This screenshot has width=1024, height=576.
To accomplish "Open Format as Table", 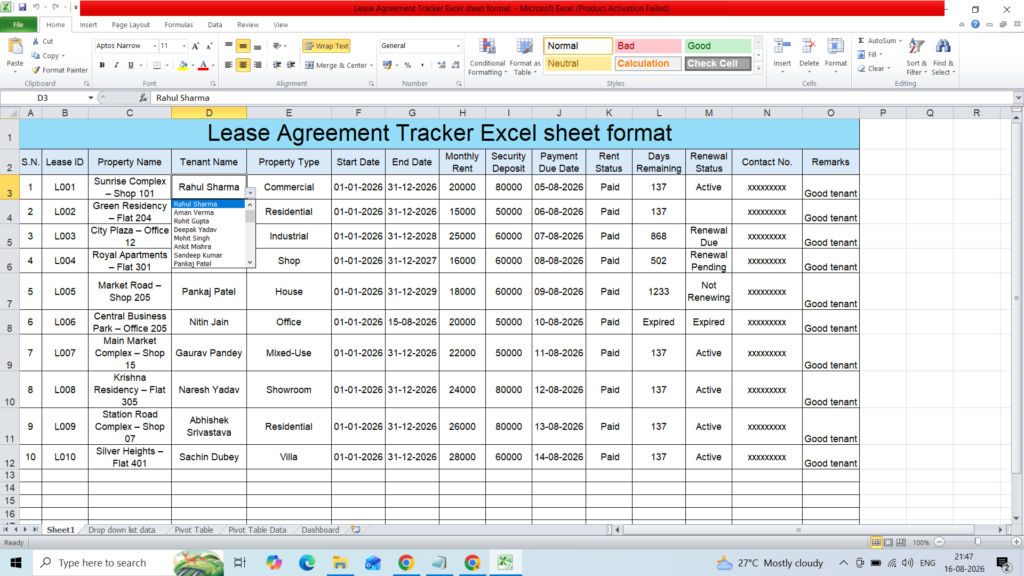I will point(524,57).
